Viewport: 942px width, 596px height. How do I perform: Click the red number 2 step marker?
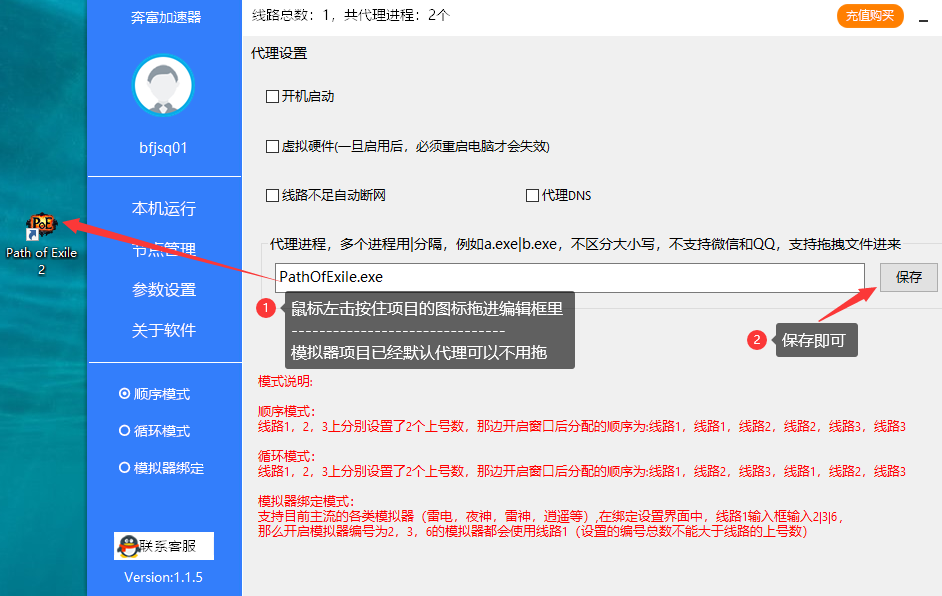point(757,340)
